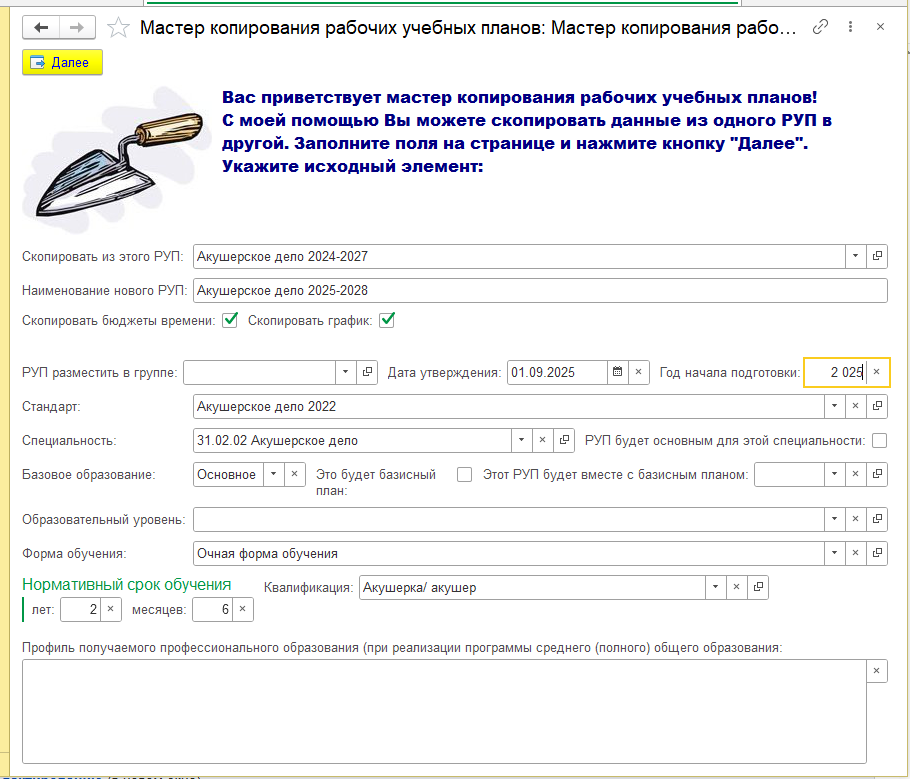Screen dimensions: 910x779
Task: Toggle the Скопировать график checkbox
Action: (x=387, y=321)
